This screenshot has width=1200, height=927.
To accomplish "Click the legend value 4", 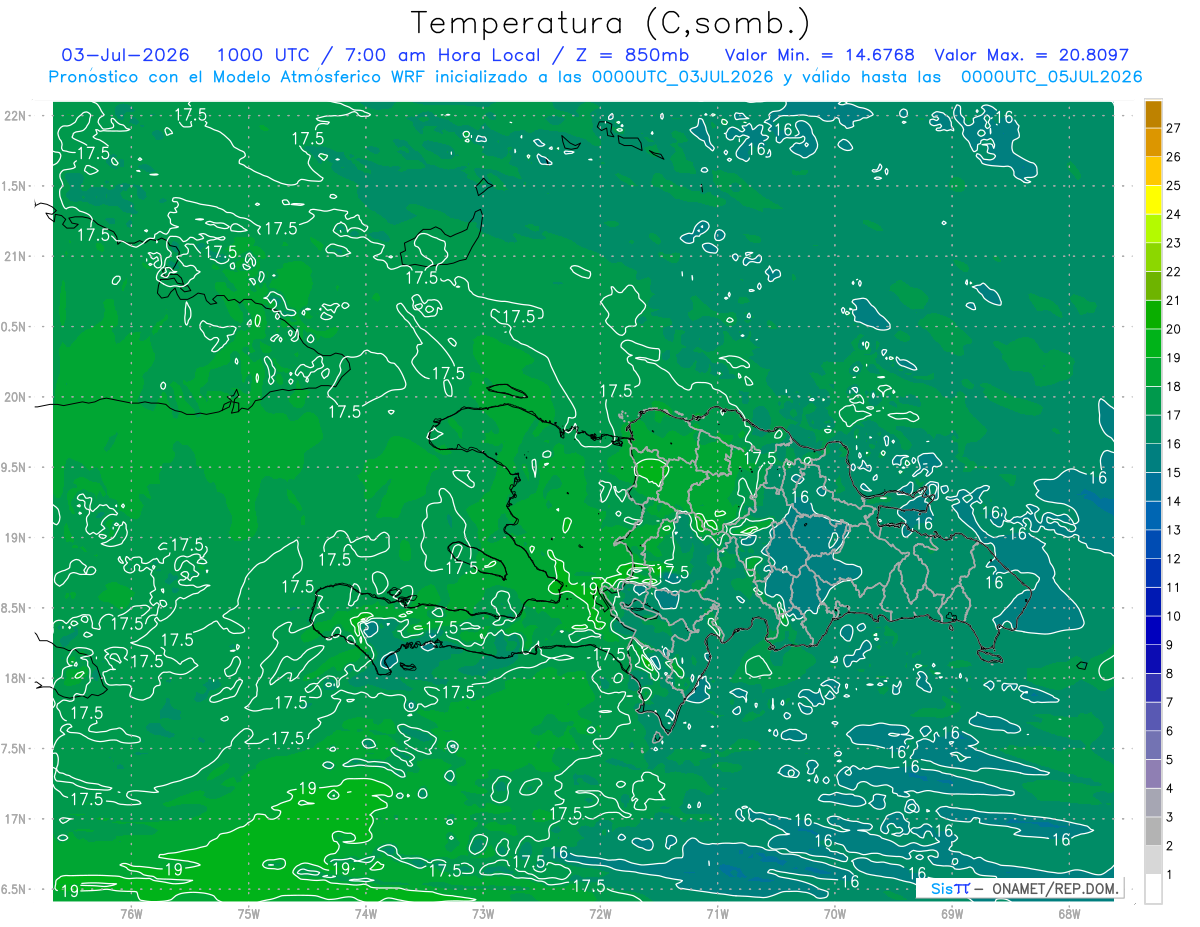I will click(x=1171, y=789).
